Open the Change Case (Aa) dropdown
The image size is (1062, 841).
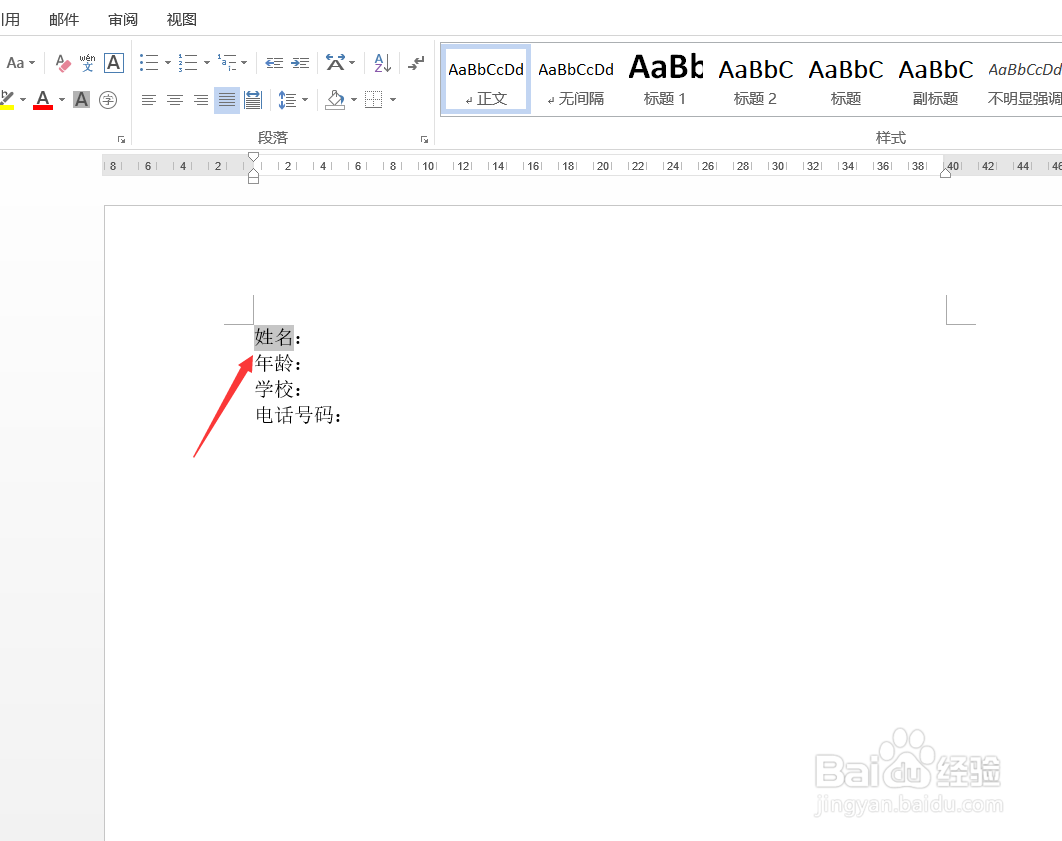(x=20, y=63)
